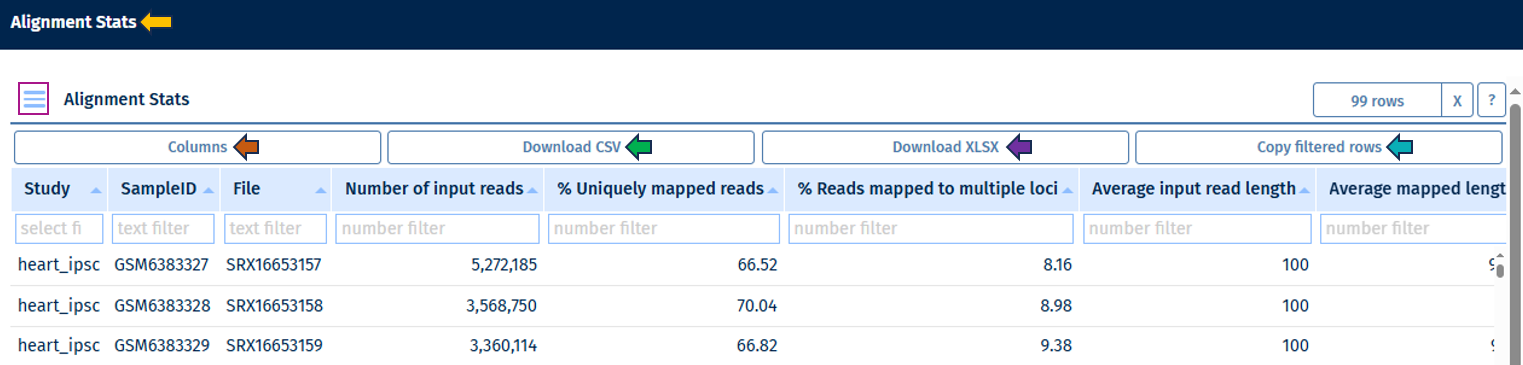Image resolution: width=1523 pixels, height=365 pixels.
Task: Click the Alignment Stats title in top bar
Action: pos(73,22)
